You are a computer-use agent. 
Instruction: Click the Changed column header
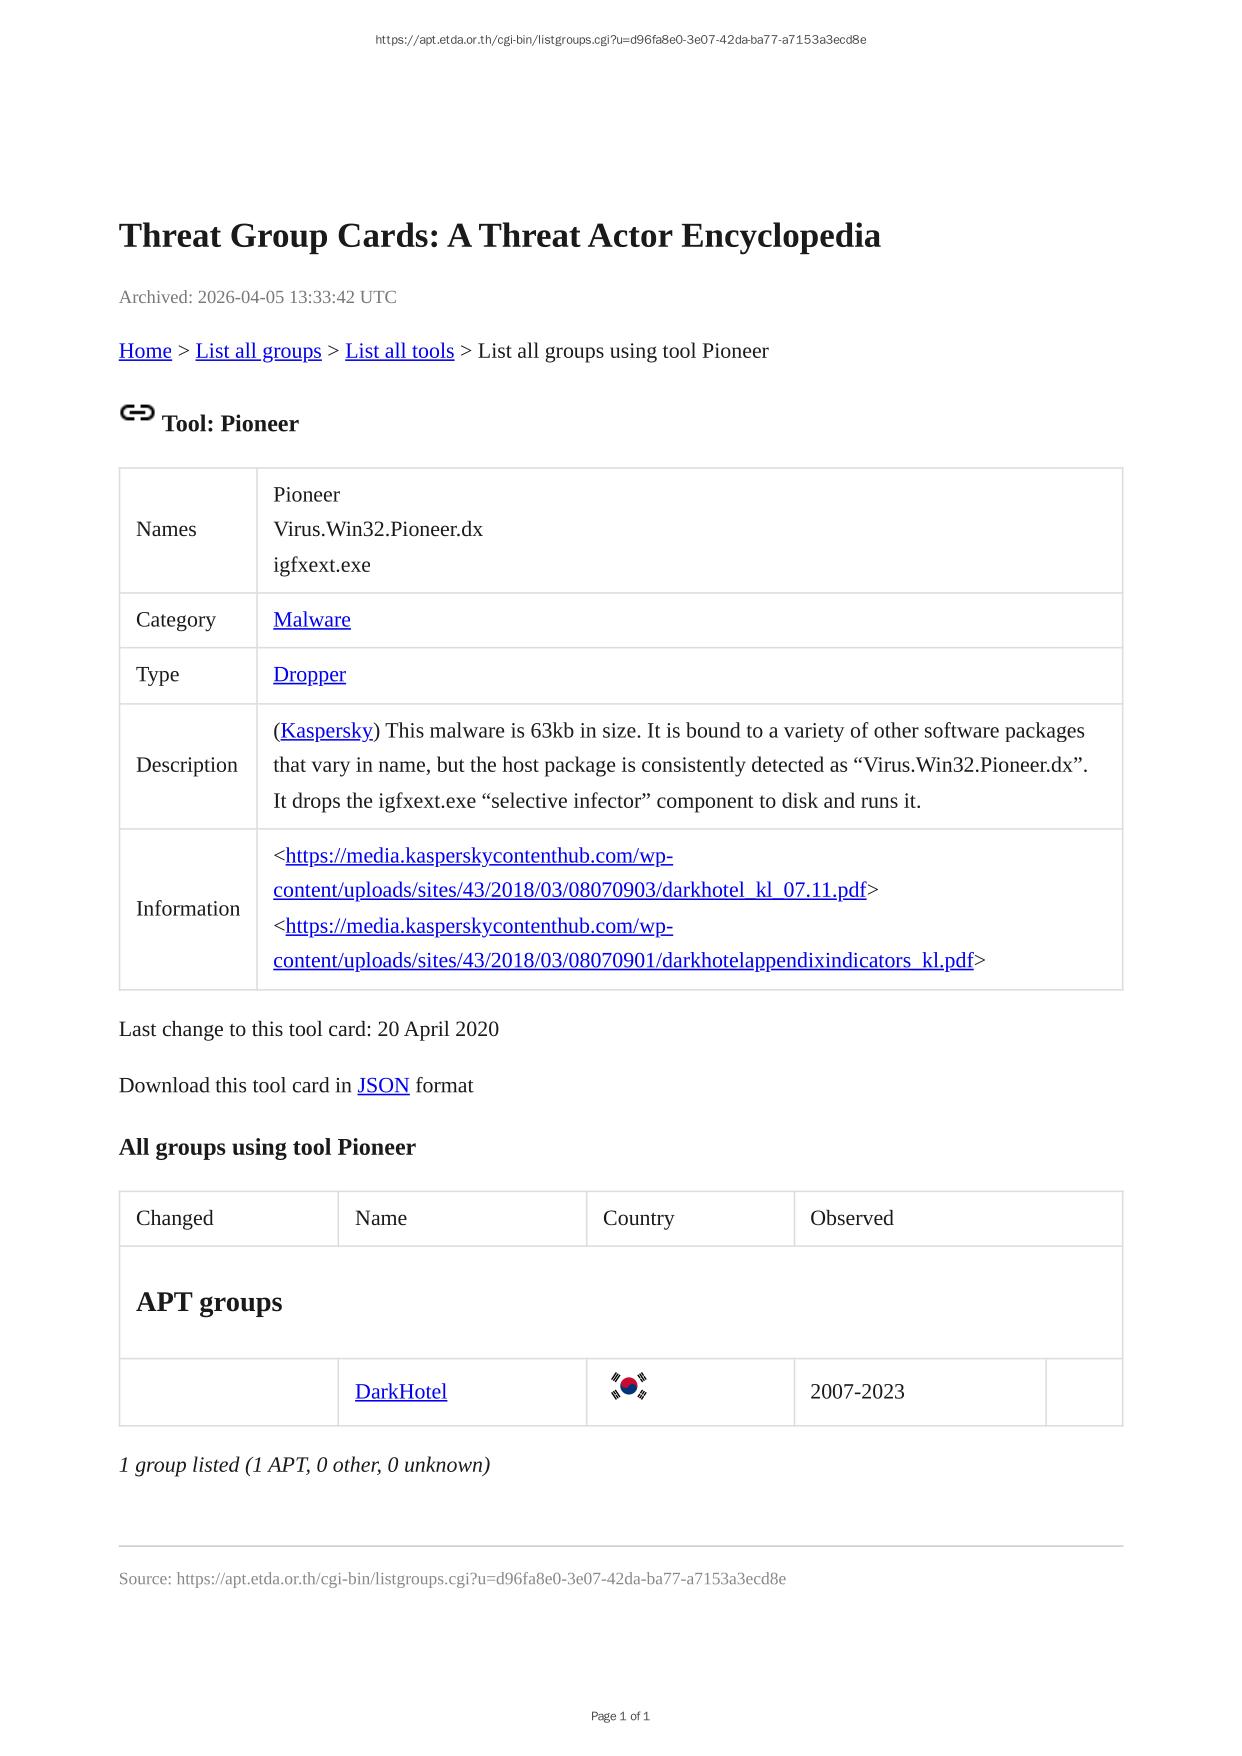coord(175,1218)
